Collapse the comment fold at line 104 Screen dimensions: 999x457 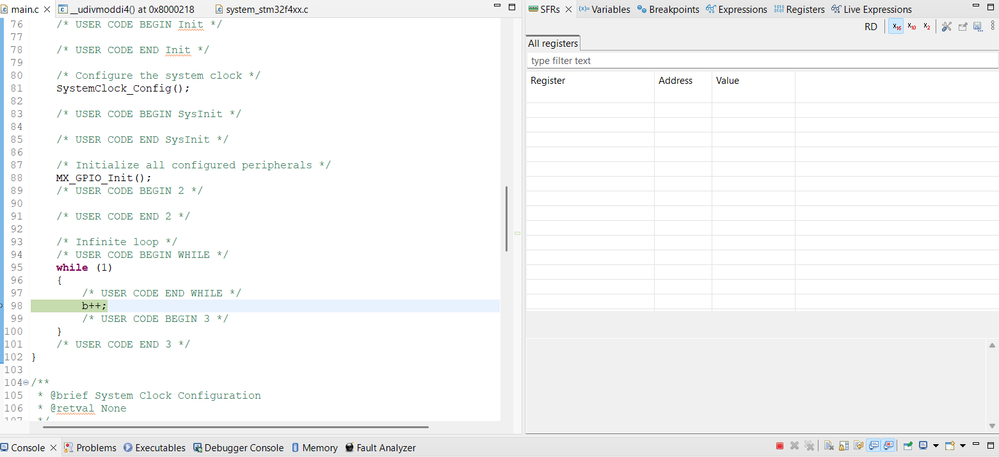coord(25,382)
